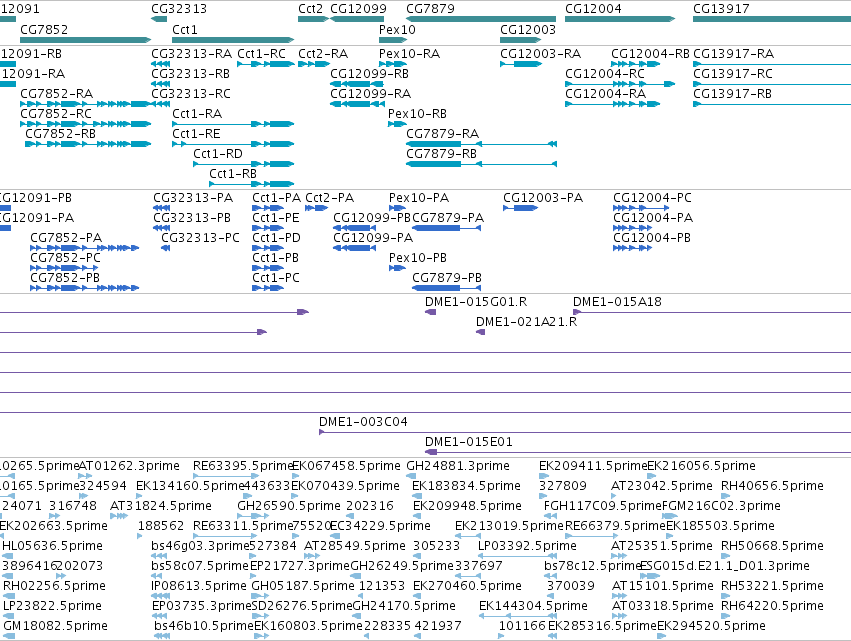
Task: Select the CG7852 gene bar
Action: coord(85,40)
